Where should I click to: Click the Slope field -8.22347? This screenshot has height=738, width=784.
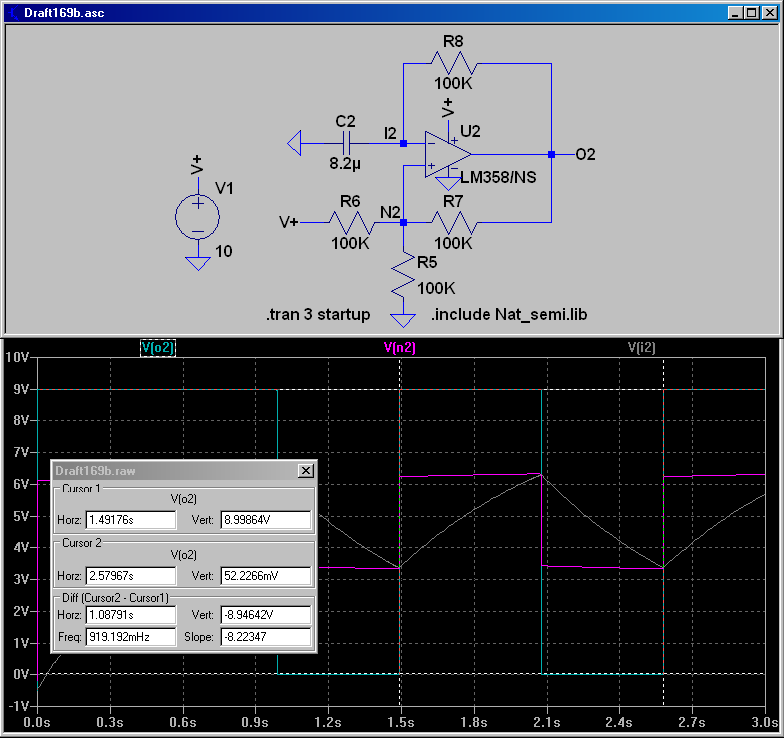click(266, 637)
